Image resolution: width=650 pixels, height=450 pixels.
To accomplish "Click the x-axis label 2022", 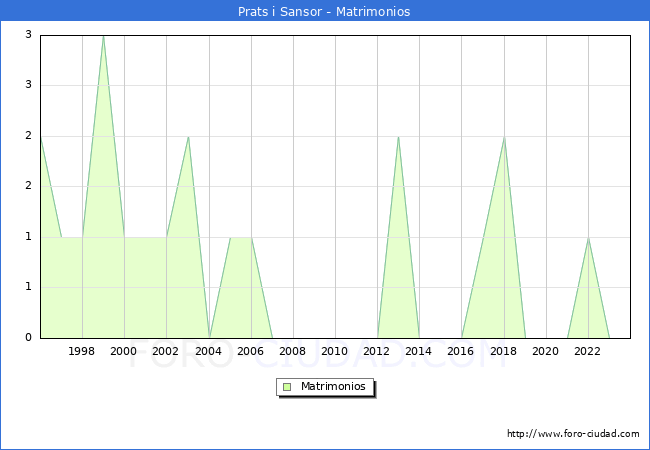I will pos(587,351).
